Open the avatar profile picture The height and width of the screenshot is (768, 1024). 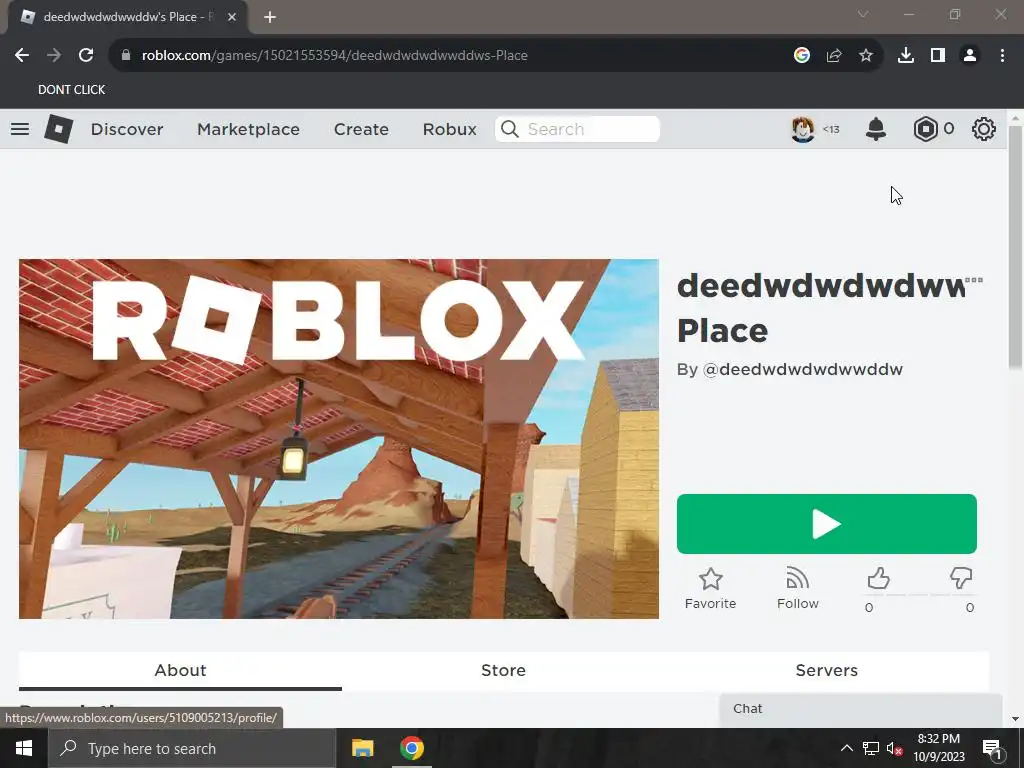(803, 129)
